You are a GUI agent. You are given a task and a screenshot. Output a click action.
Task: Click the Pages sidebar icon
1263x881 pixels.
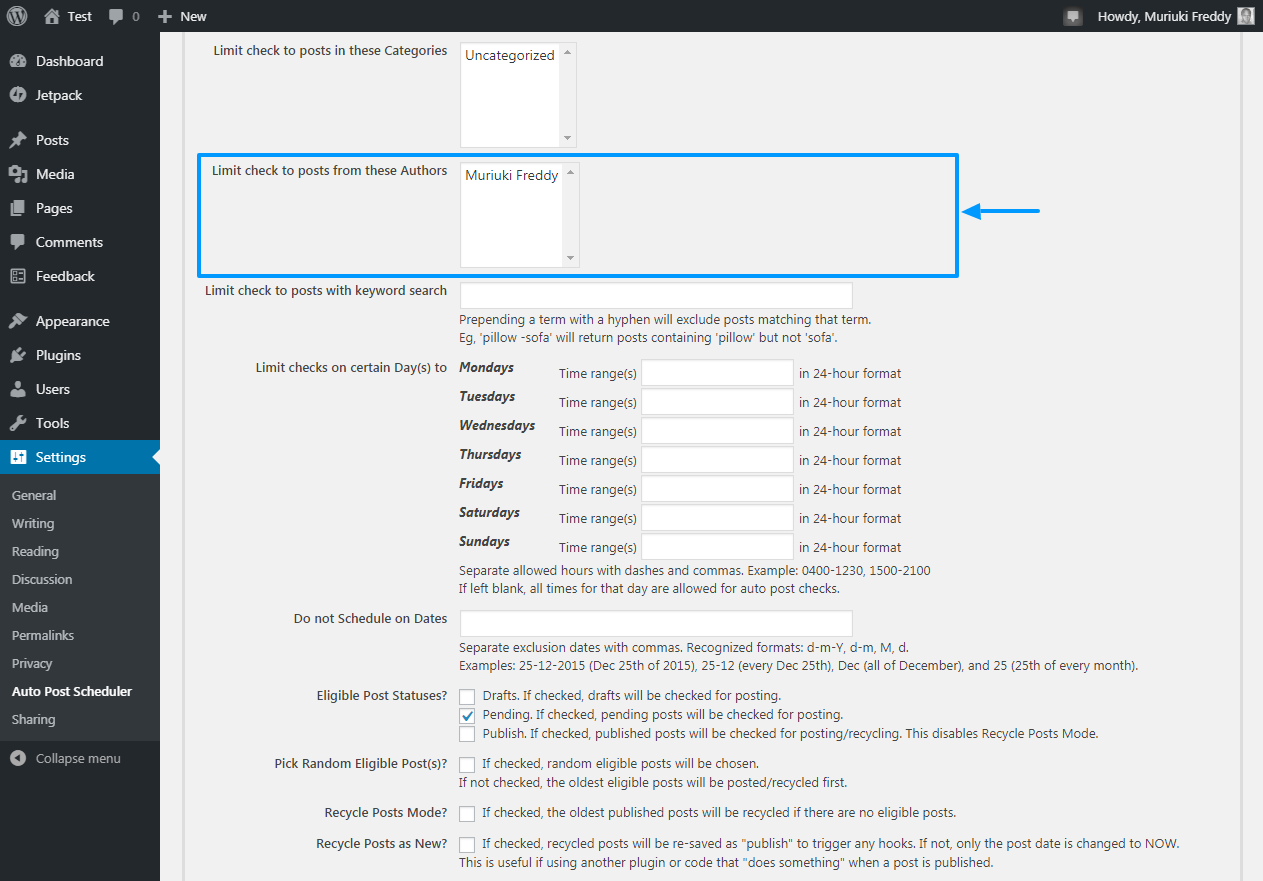[18, 208]
